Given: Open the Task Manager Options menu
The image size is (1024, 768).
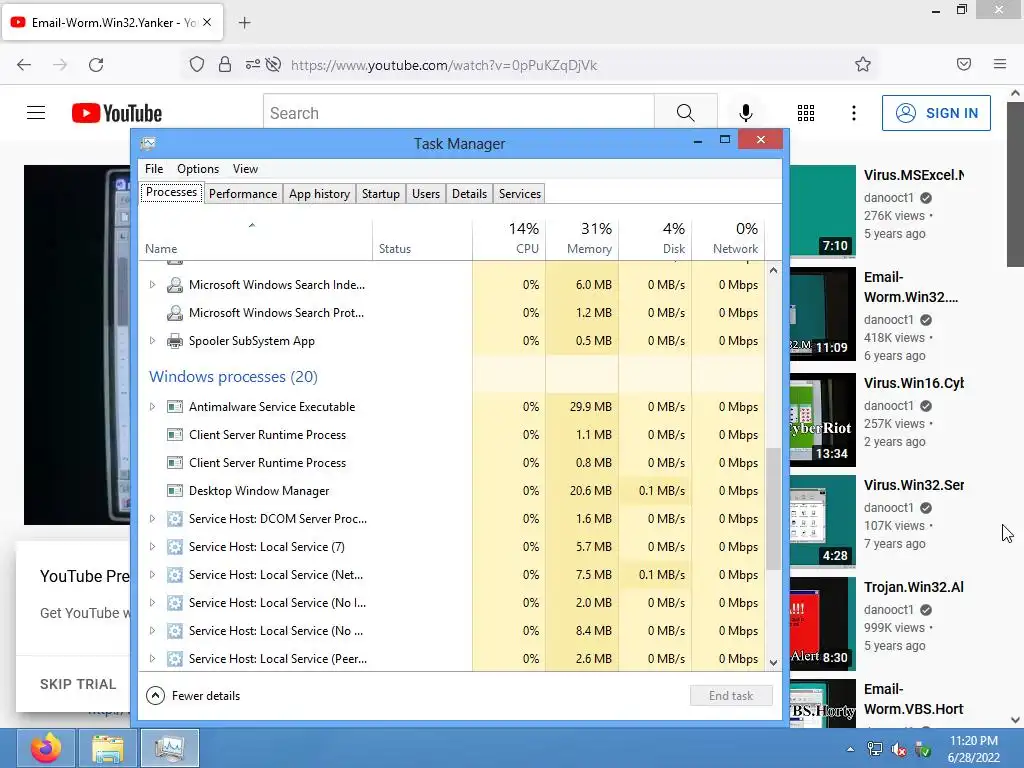Looking at the screenshot, I should click(198, 168).
